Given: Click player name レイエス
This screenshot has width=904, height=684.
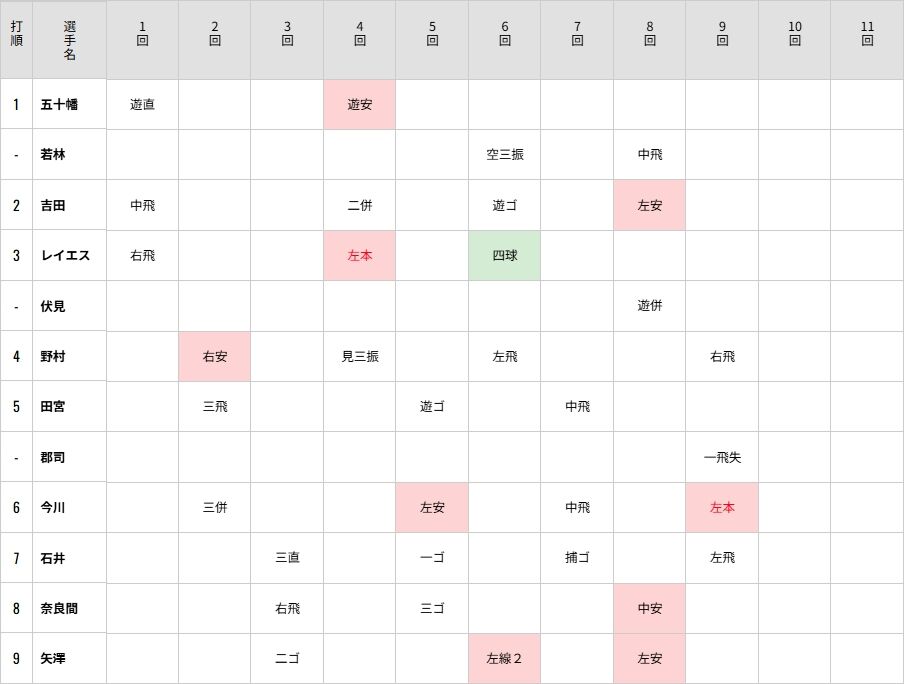Looking at the screenshot, I should point(65,255).
